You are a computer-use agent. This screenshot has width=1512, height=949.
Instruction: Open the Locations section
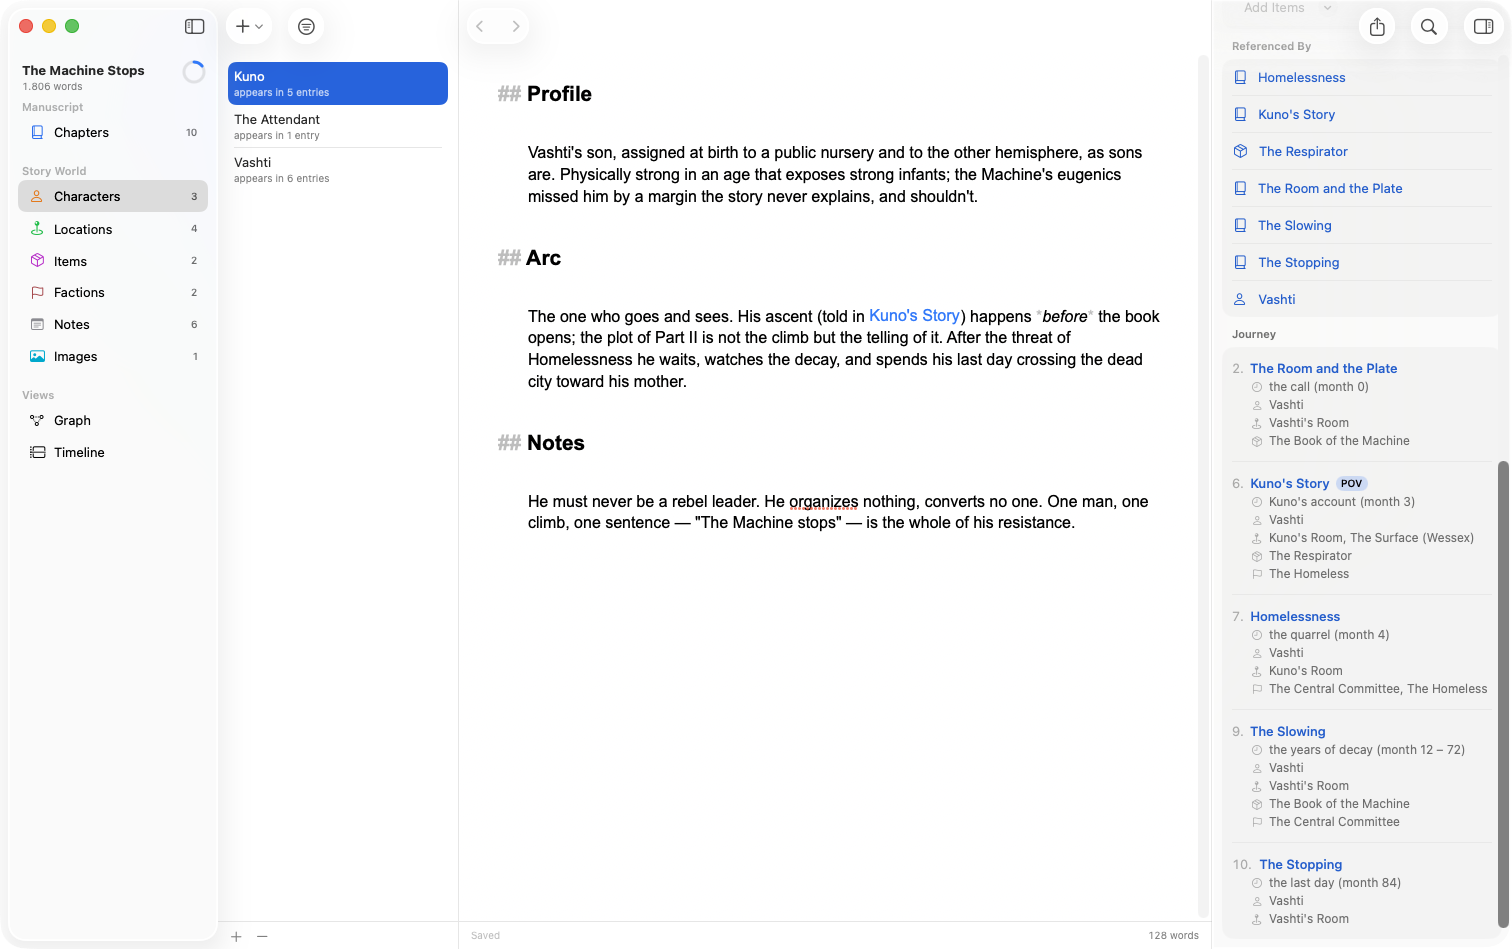click(x=113, y=229)
